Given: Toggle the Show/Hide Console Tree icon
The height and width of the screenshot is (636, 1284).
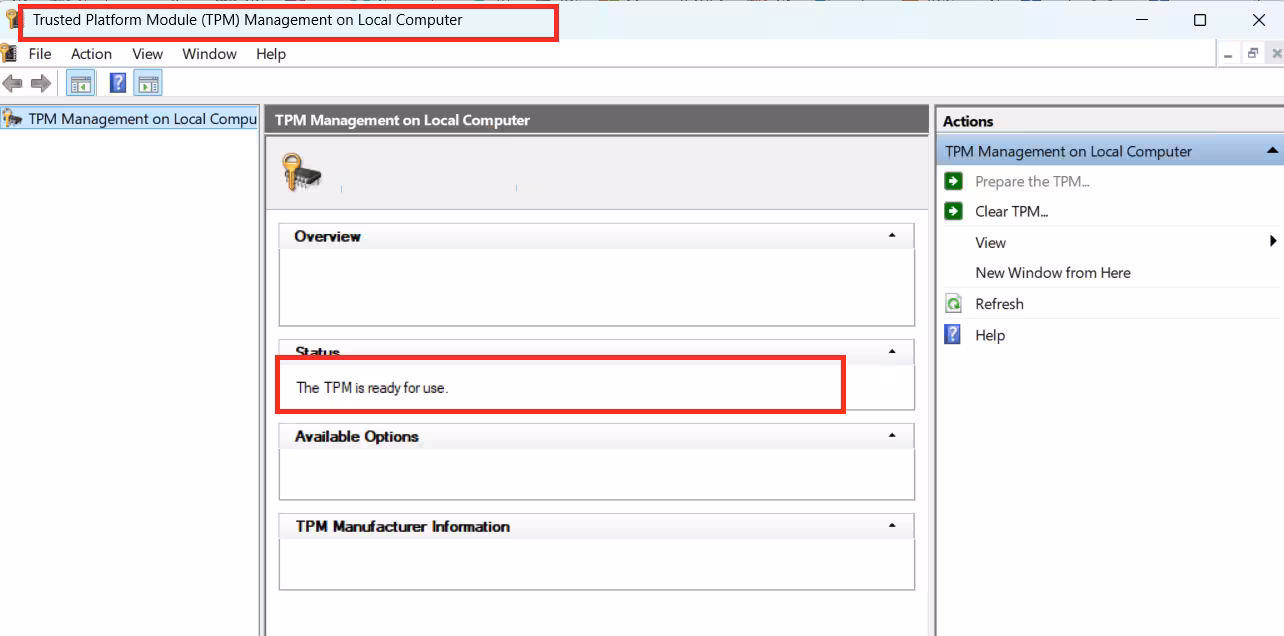Looking at the screenshot, I should pyautogui.click(x=80, y=84).
